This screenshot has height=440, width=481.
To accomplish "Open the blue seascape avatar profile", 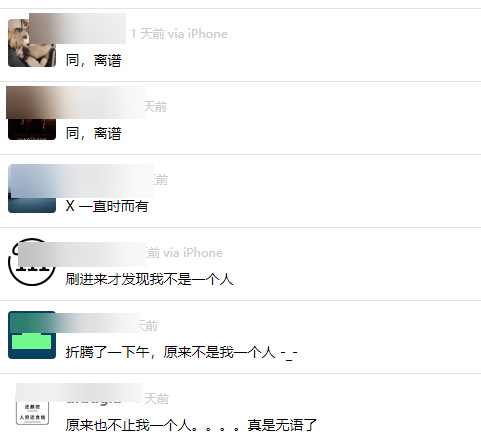I will point(32,189).
